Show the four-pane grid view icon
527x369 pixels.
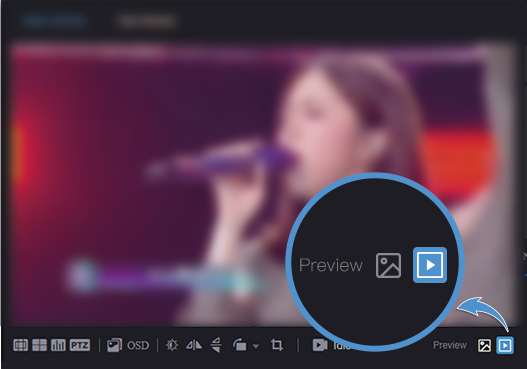[39, 345]
